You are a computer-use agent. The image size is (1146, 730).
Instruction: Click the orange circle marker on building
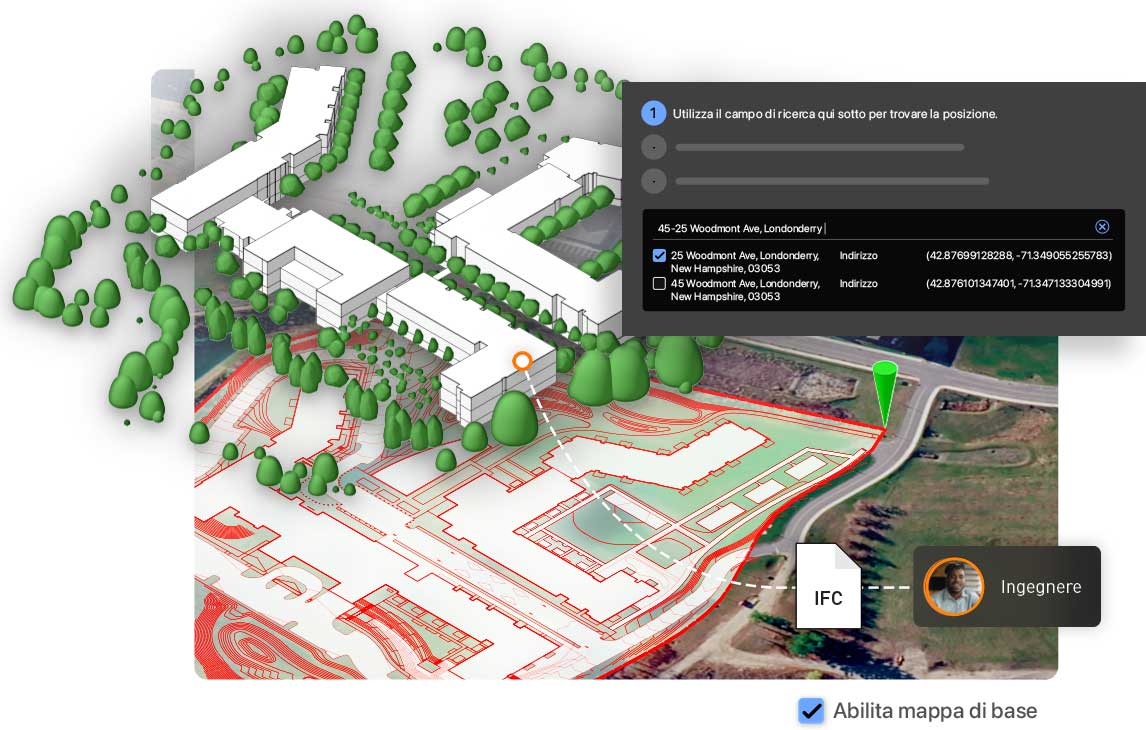[522, 361]
